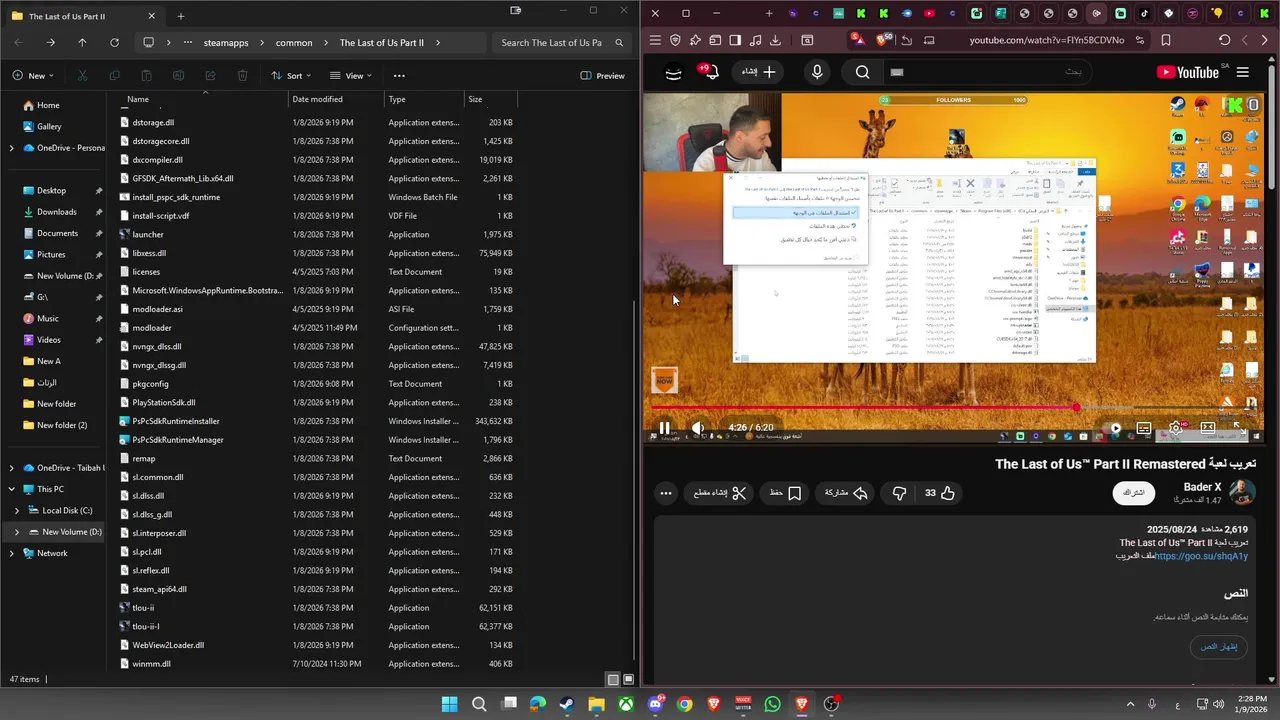Switch to red YouTube browser tab
The height and width of the screenshot is (720, 1280).
click(930, 13)
